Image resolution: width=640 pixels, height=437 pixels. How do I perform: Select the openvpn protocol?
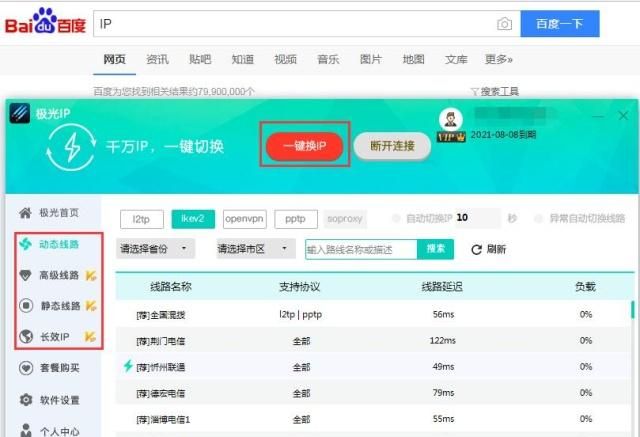244,219
